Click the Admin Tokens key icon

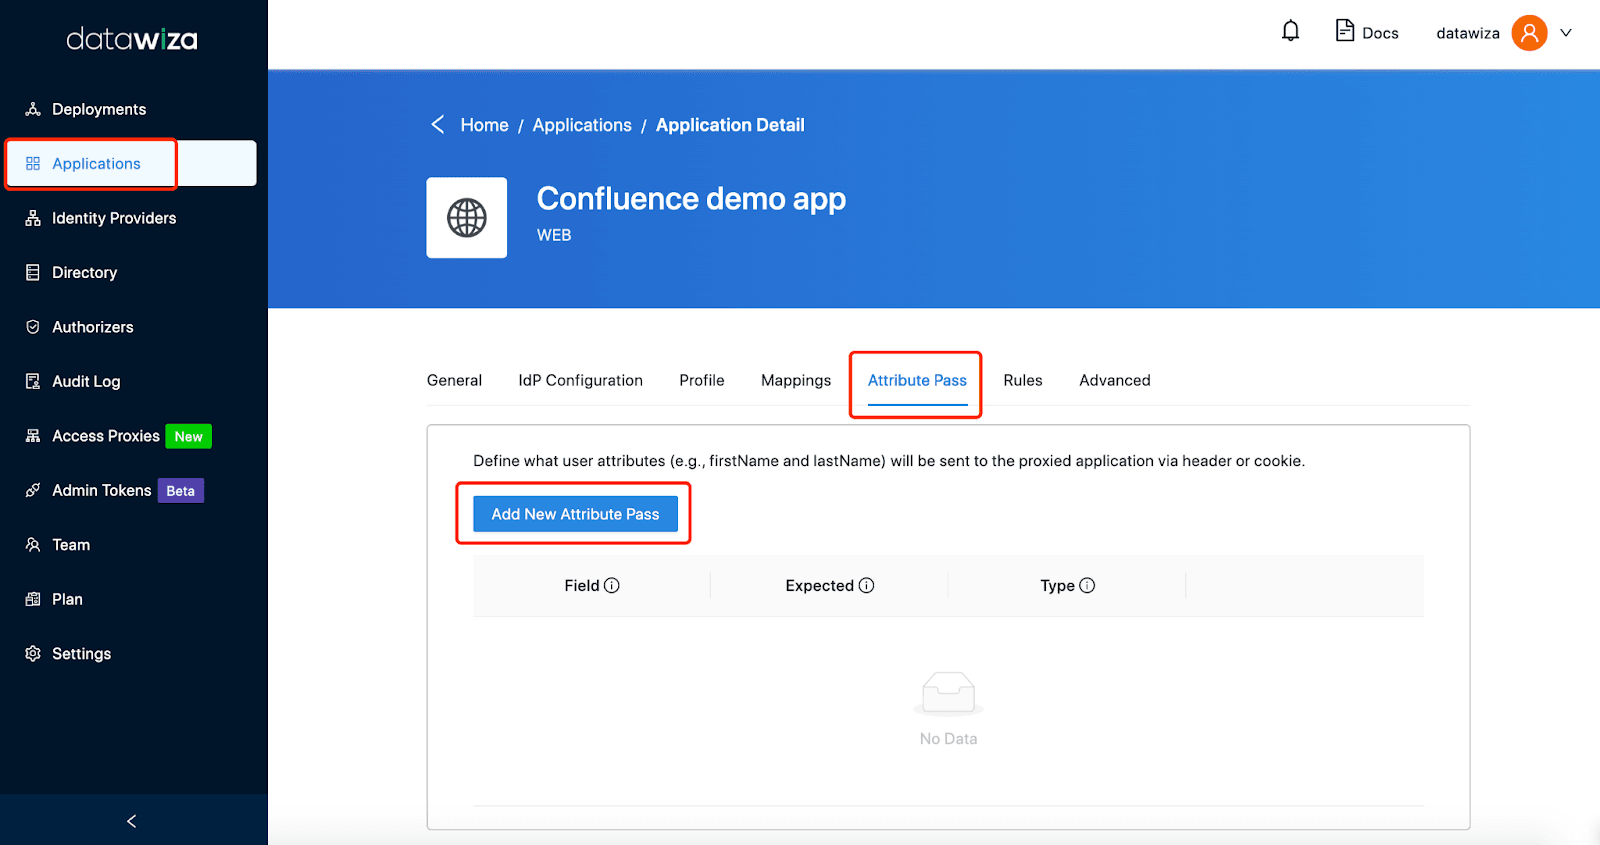(x=33, y=490)
